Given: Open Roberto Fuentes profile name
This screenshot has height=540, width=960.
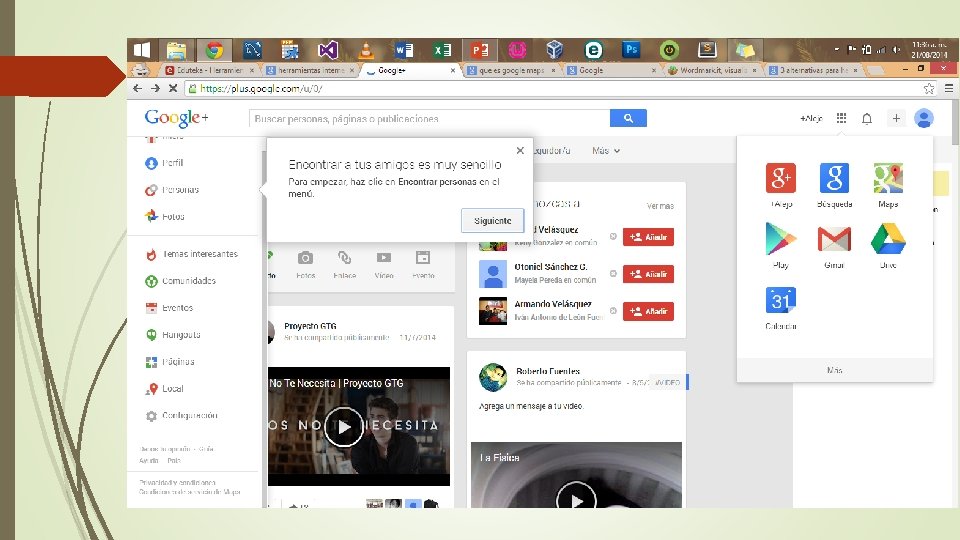Looking at the screenshot, I should click(548, 371).
